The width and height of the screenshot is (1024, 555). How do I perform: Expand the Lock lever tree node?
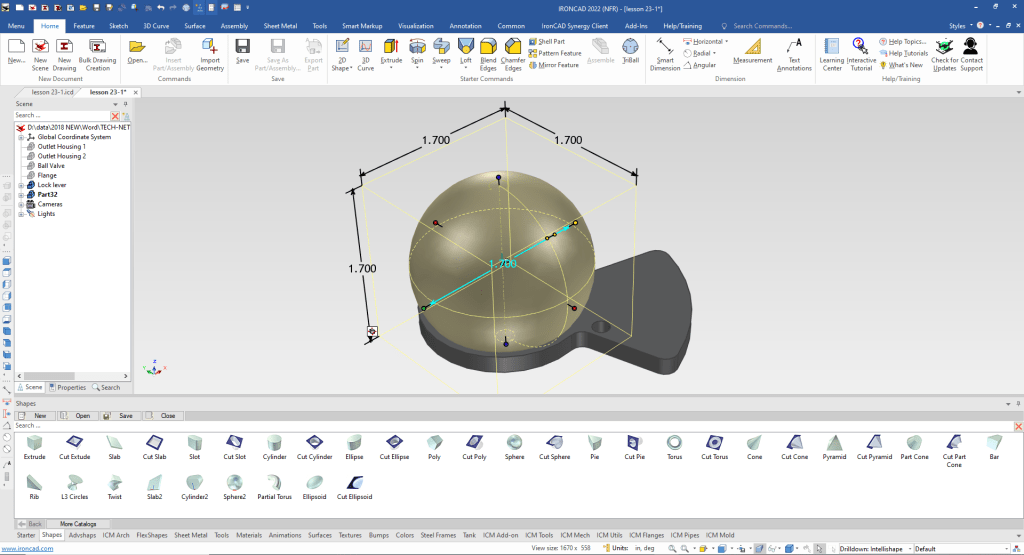[21, 185]
